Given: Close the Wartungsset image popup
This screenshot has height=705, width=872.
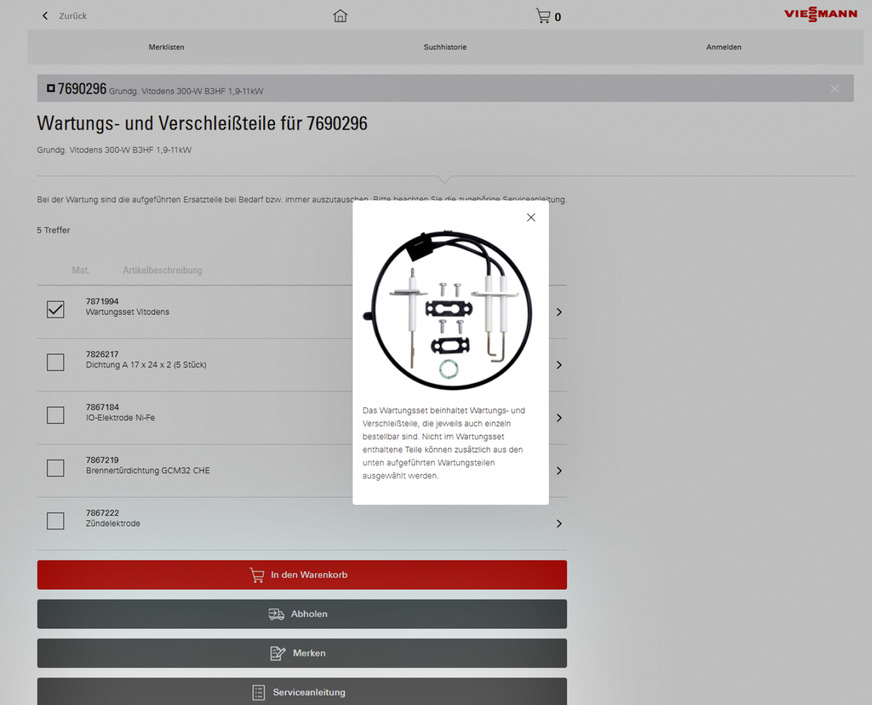Looking at the screenshot, I should click(531, 217).
